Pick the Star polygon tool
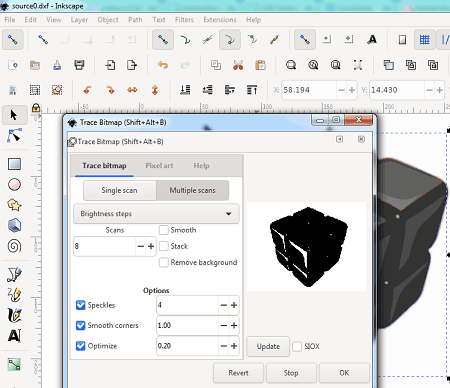Image resolution: width=450 pixels, height=388 pixels. (x=14, y=205)
